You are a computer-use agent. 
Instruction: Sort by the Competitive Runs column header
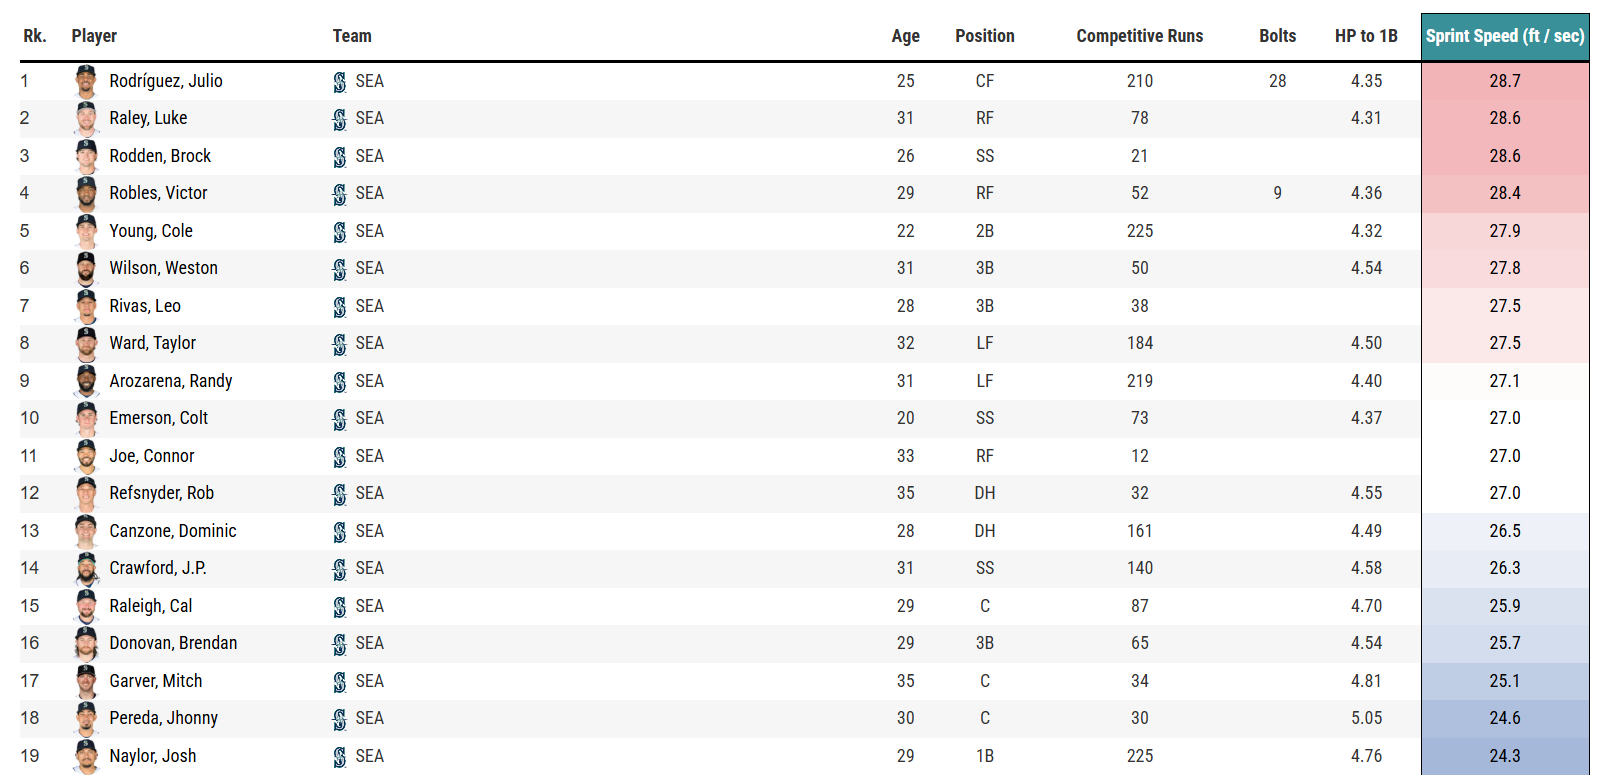pos(1140,36)
